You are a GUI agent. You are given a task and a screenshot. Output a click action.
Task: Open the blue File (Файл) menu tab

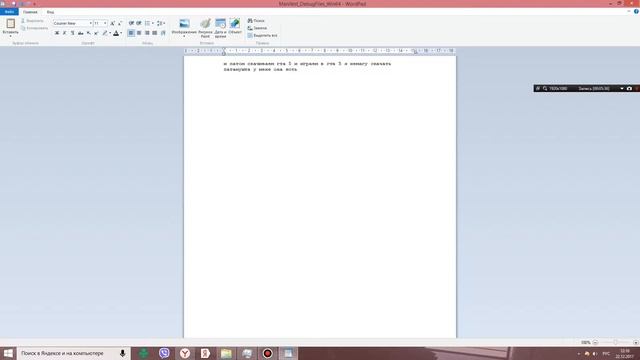point(9,12)
